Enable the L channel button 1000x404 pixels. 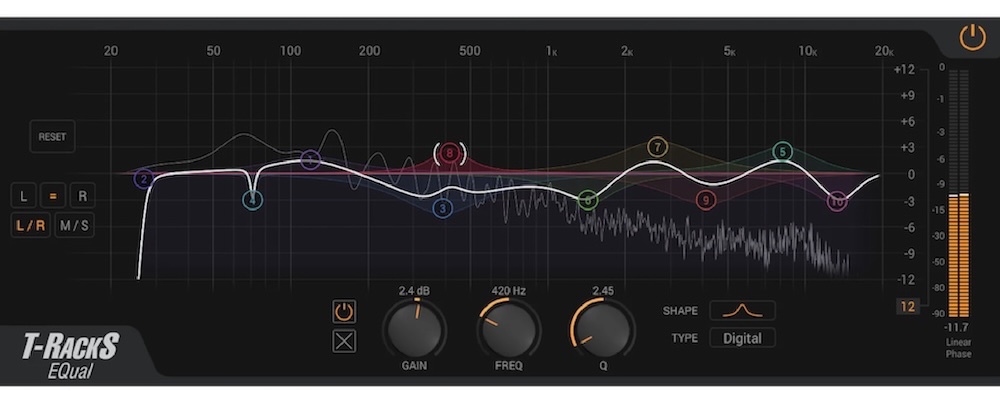pos(24,196)
